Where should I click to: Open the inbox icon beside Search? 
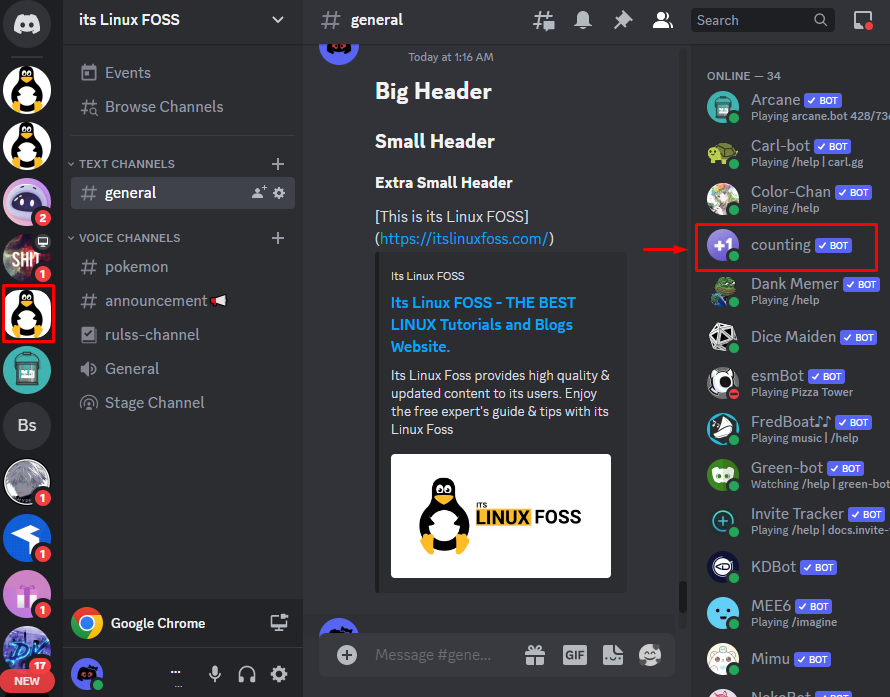863,20
